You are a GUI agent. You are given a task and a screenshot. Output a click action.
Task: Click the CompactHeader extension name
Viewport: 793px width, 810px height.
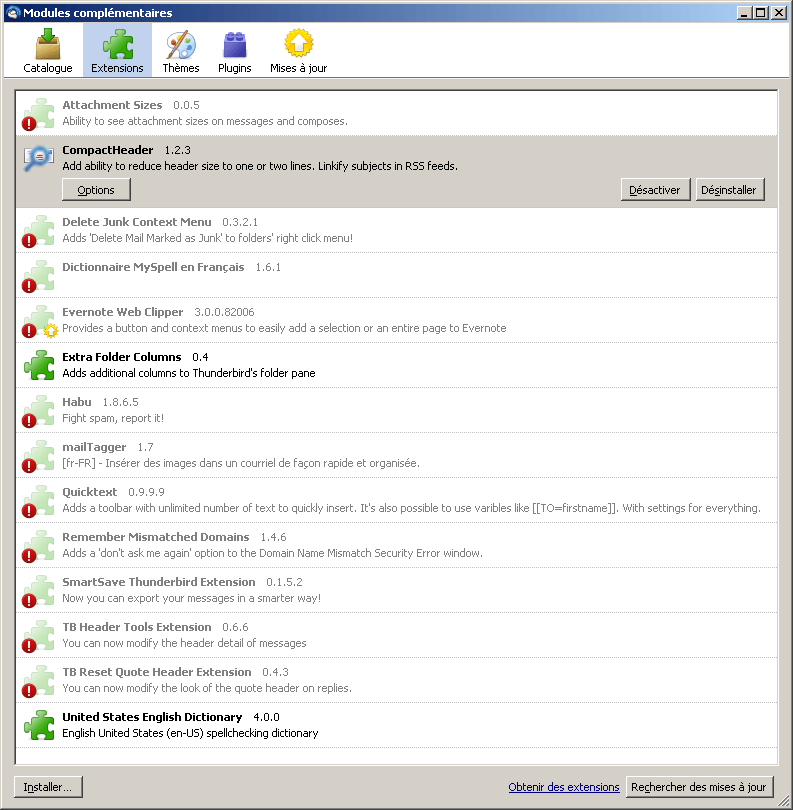pos(108,150)
